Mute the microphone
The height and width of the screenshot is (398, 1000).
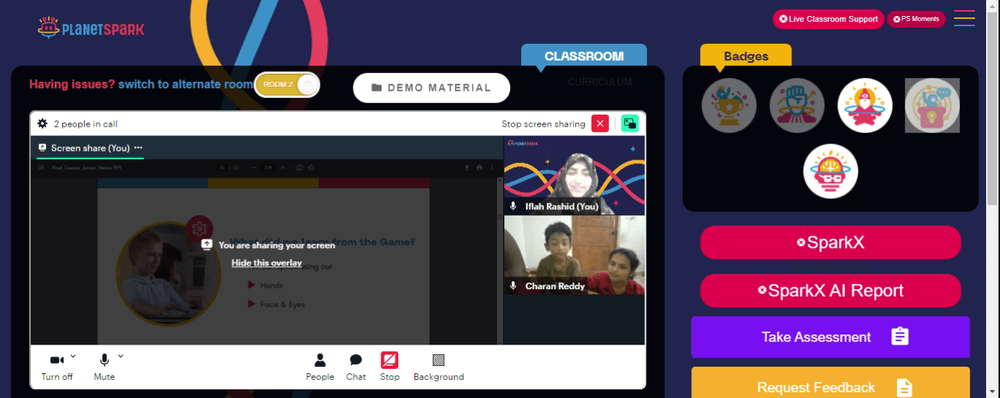point(105,367)
